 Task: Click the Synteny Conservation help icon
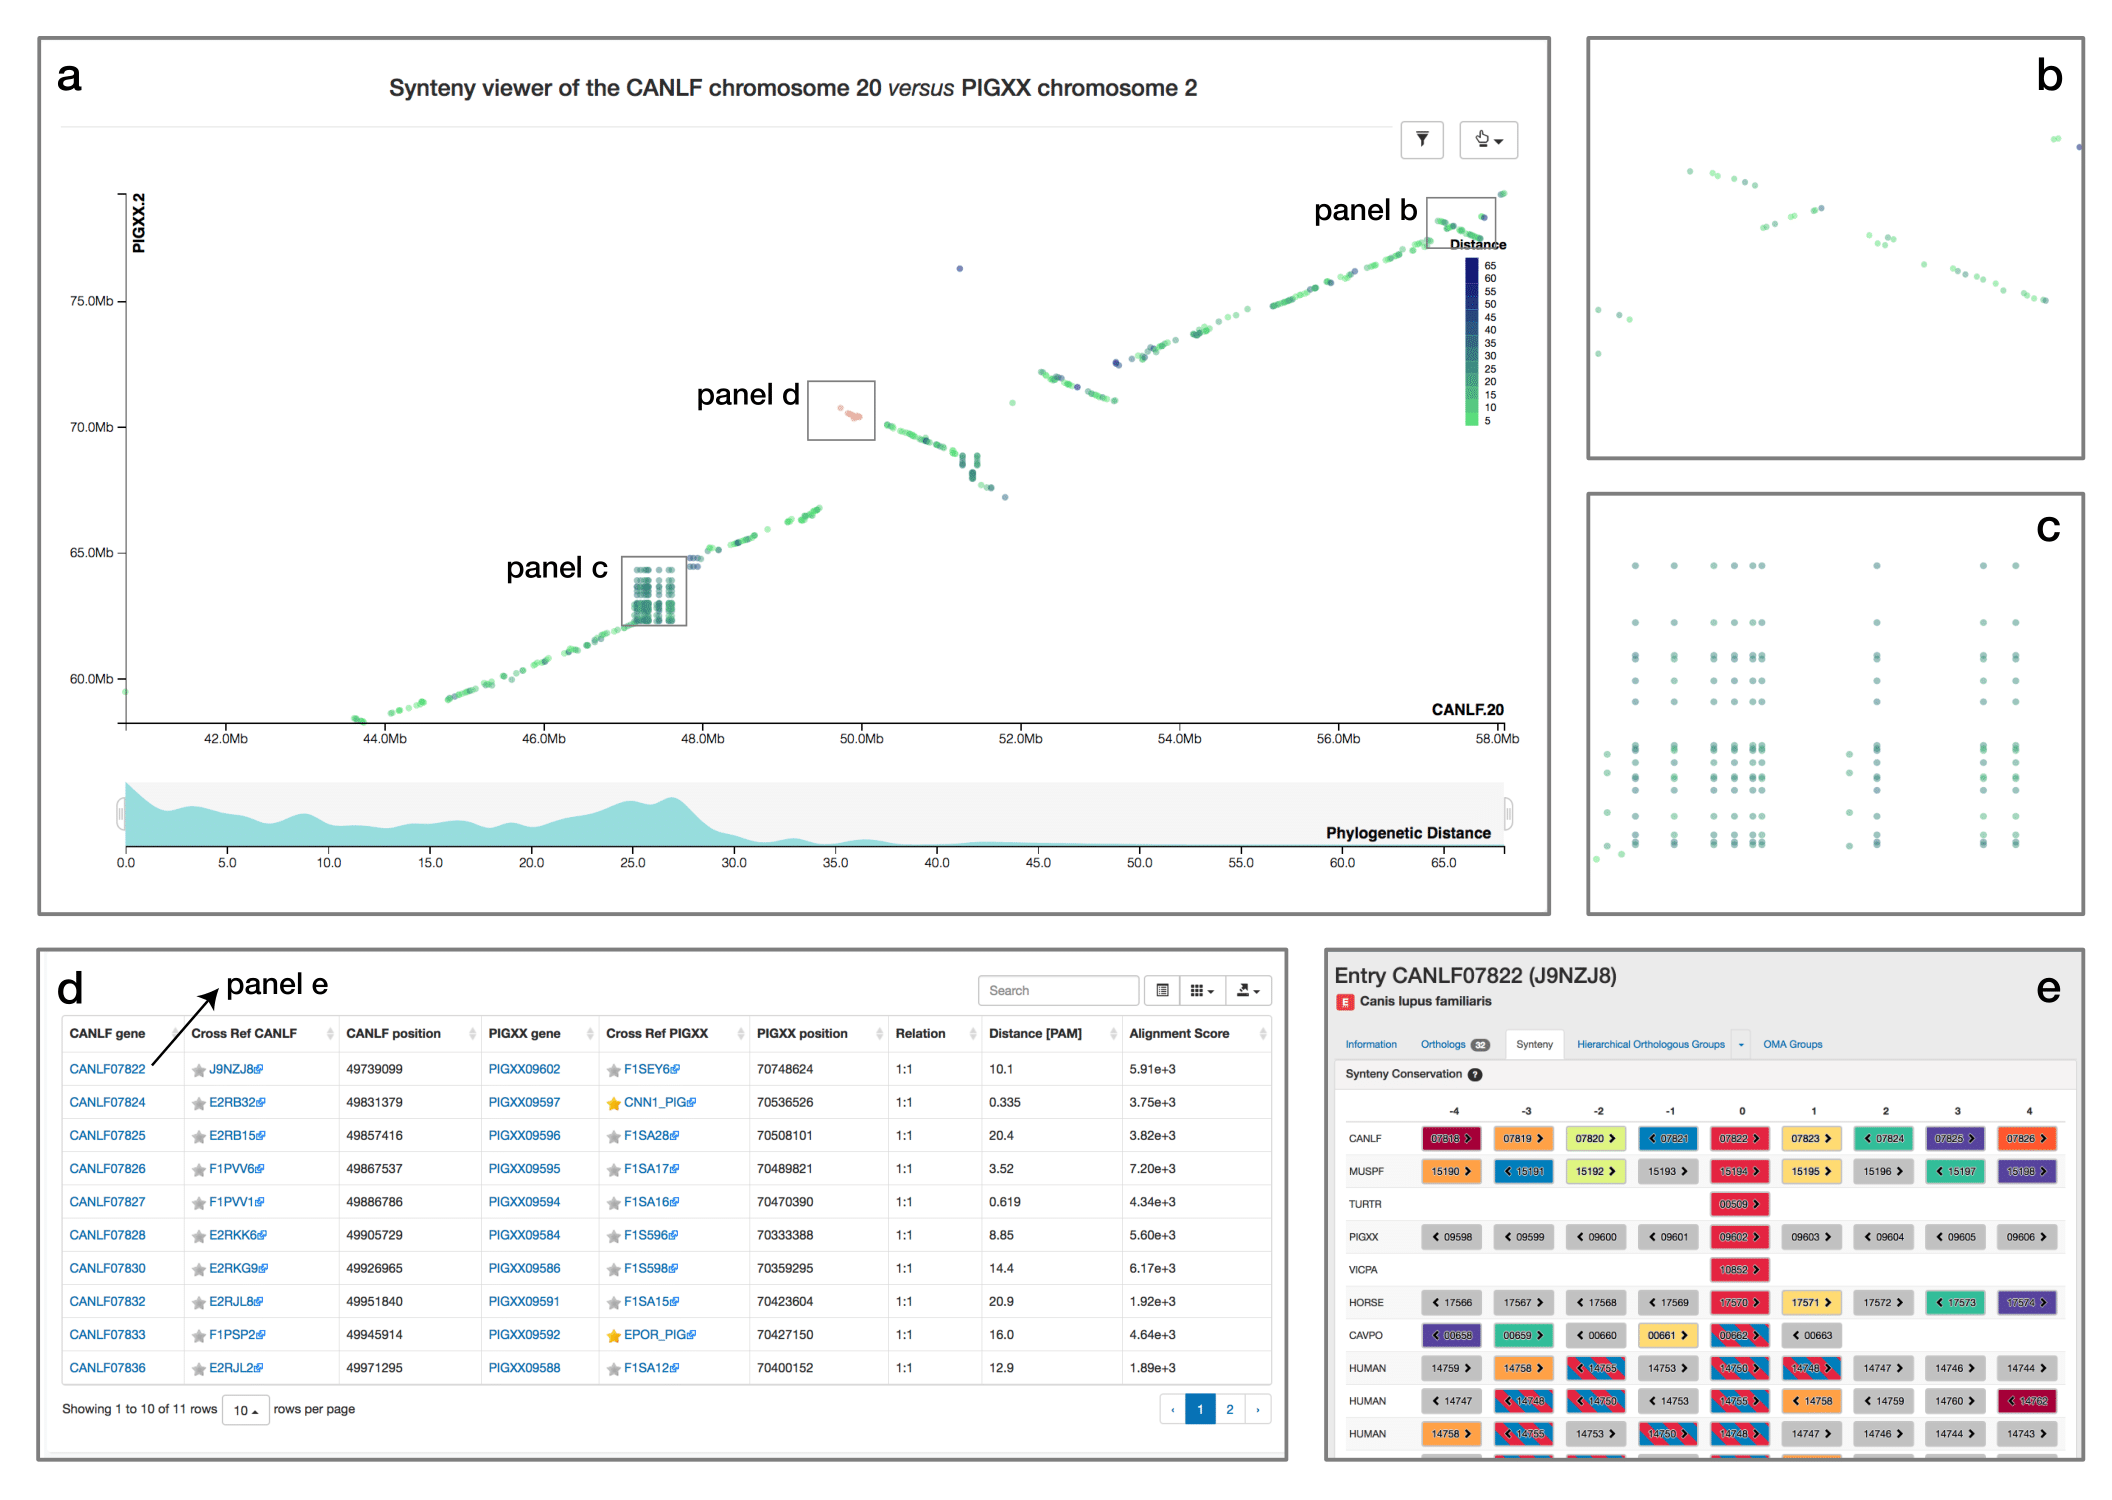pyautogui.click(x=1475, y=1074)
